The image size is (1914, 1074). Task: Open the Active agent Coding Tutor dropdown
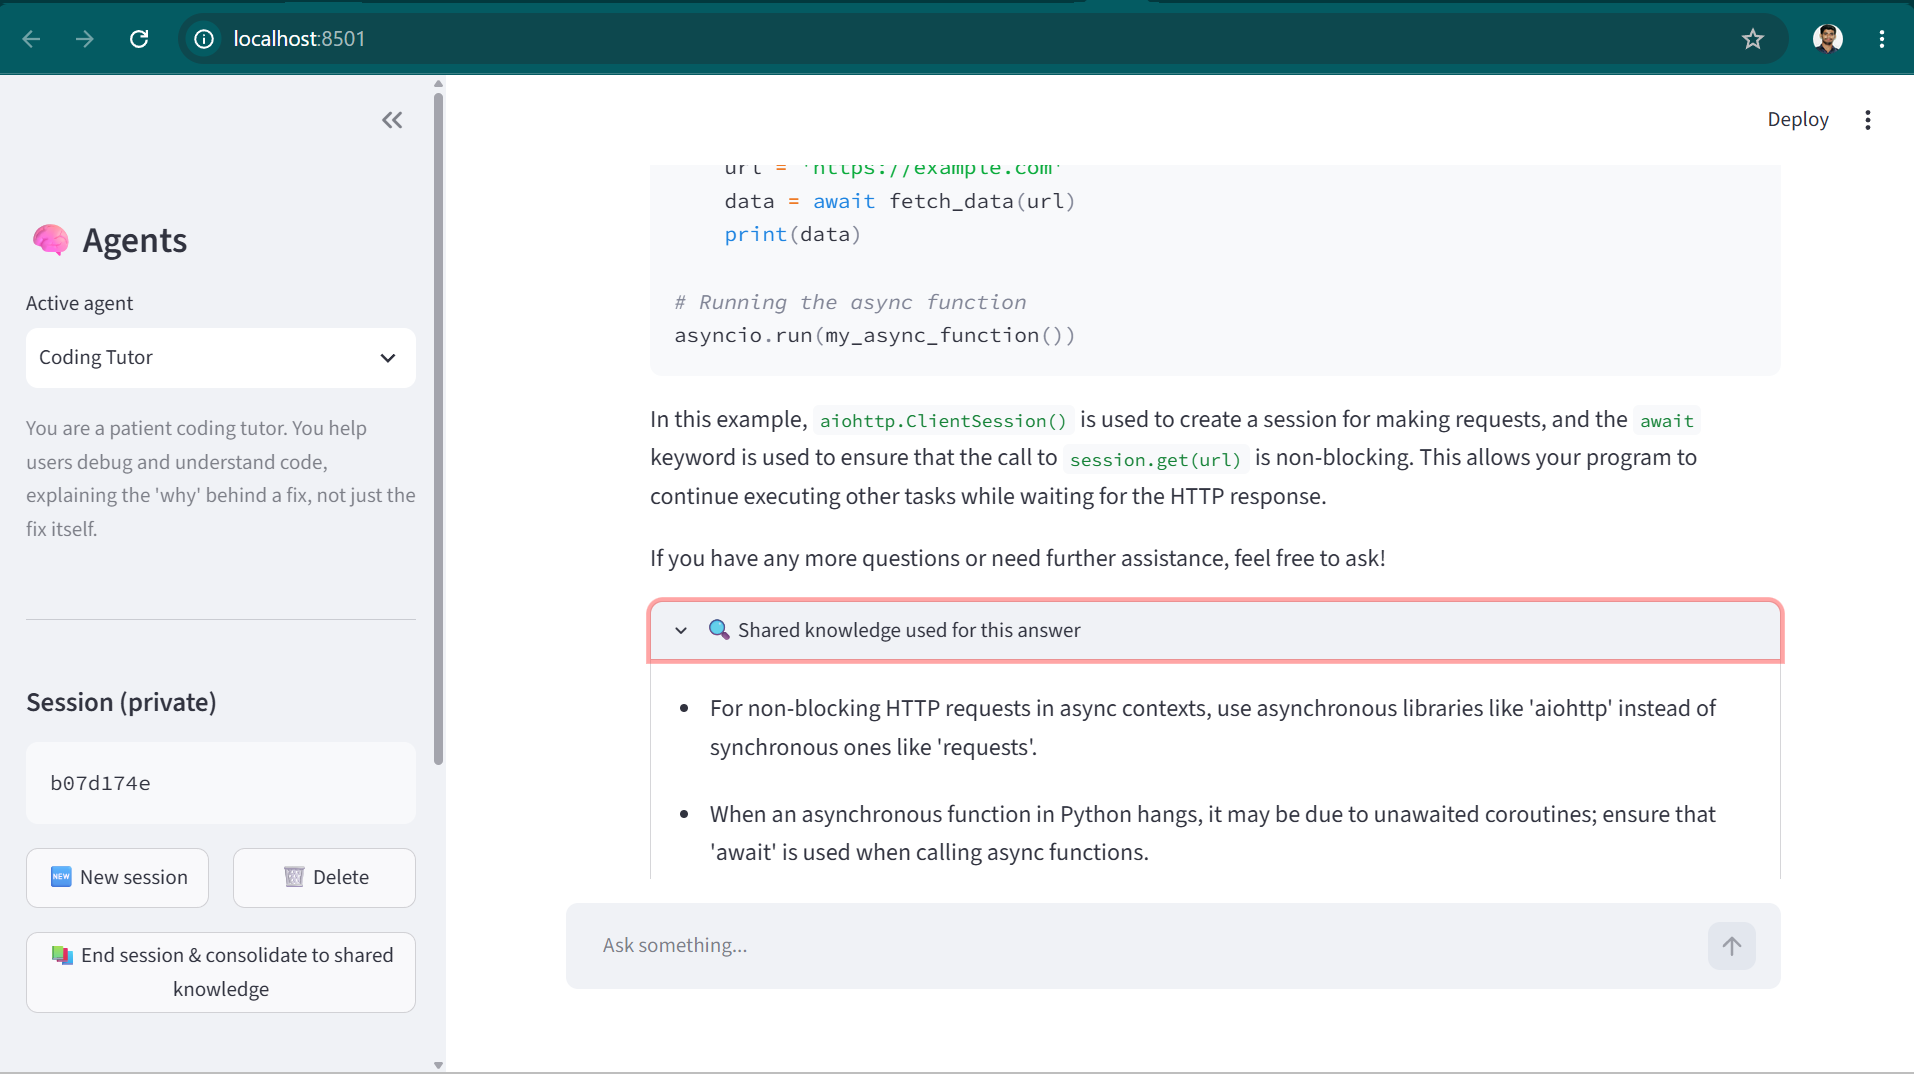[220, 358]
